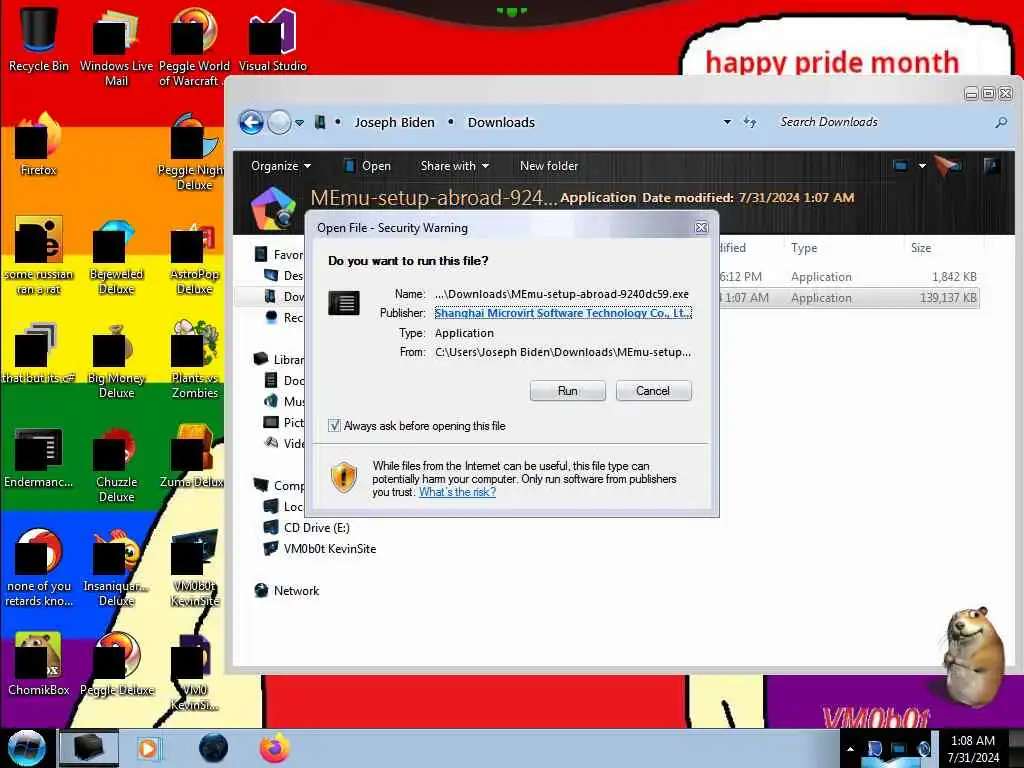The image size is (1024, 768).
Task: Click New folder in the toolbar
Action: pos(549,166)
